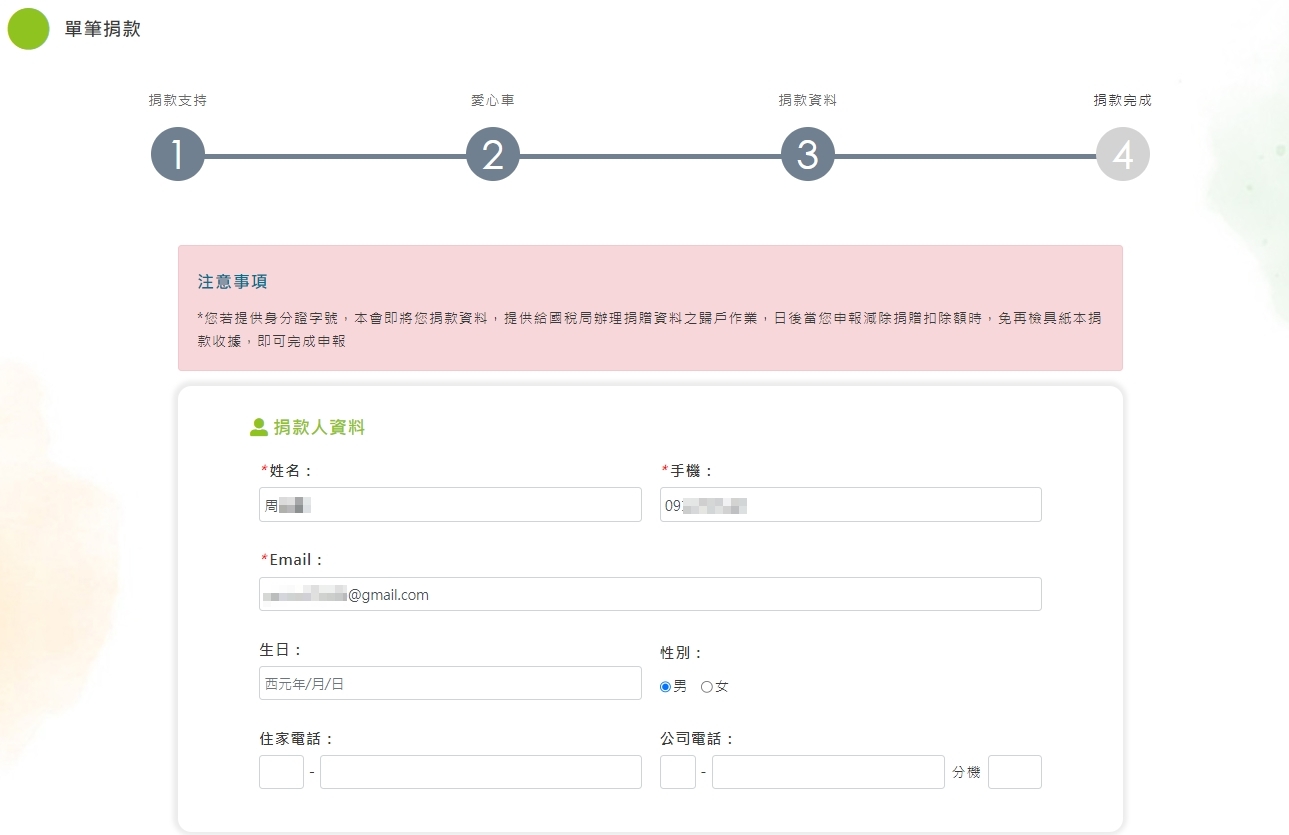Viewport: 1289px width, 835px height.
Task: Click the 分機 extension input box
Action: [x=1014, y=772]
